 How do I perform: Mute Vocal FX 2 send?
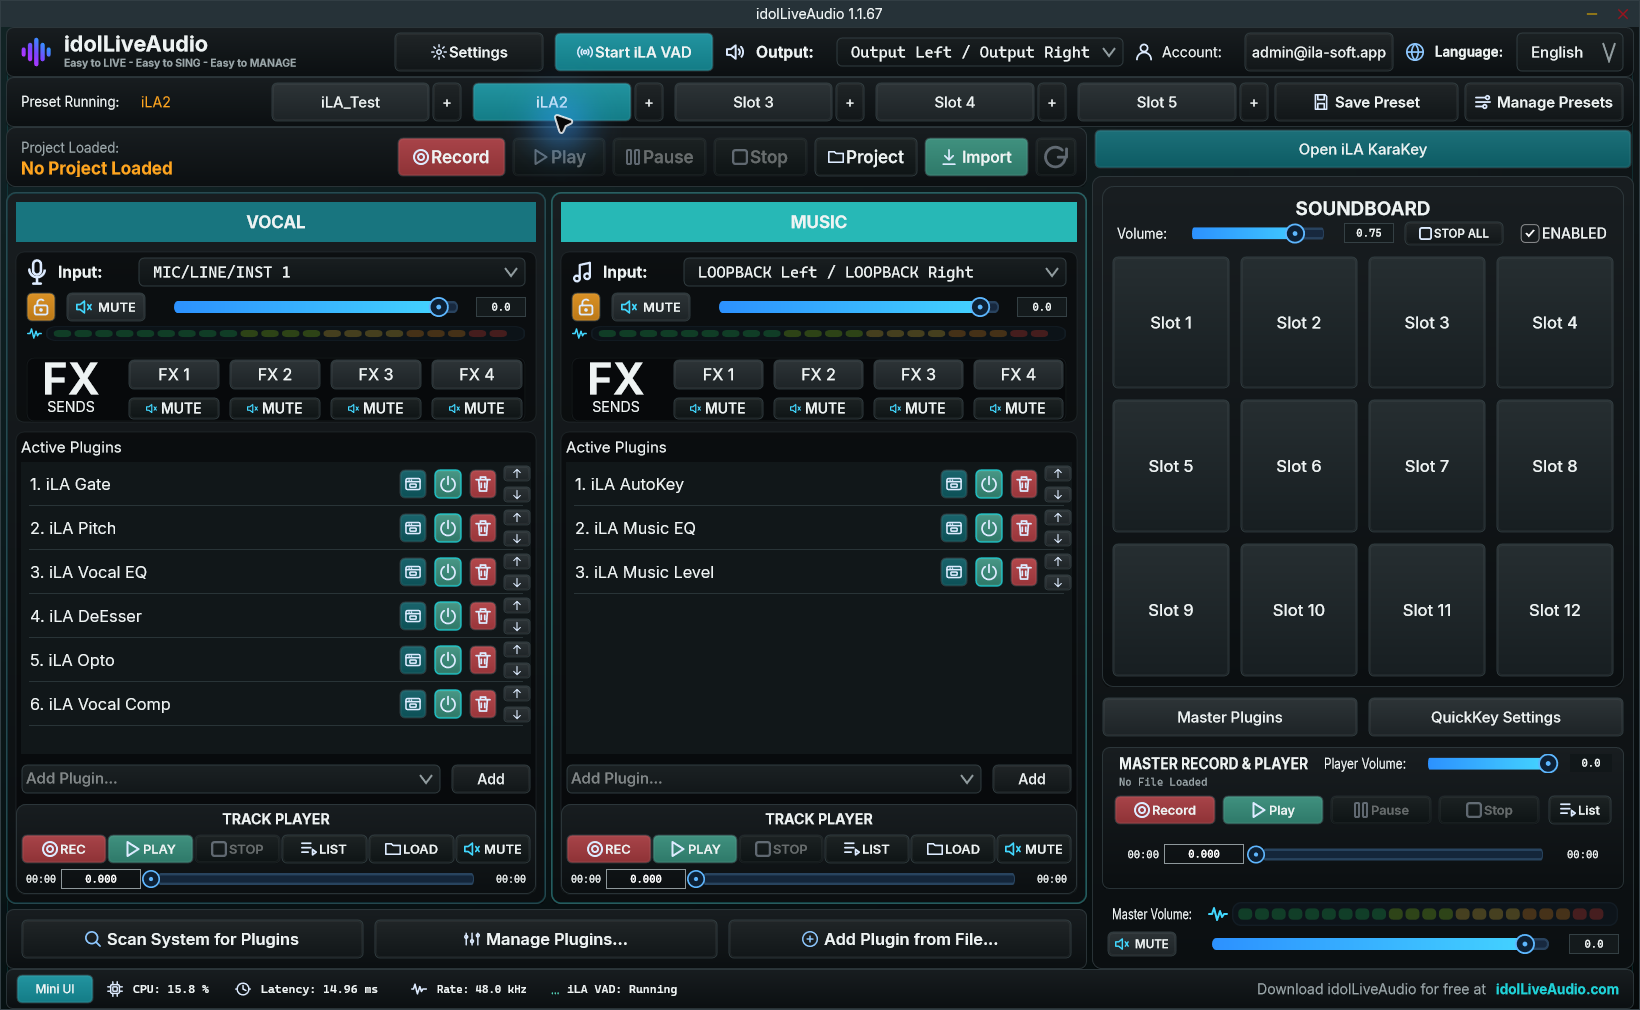[275, 408]
